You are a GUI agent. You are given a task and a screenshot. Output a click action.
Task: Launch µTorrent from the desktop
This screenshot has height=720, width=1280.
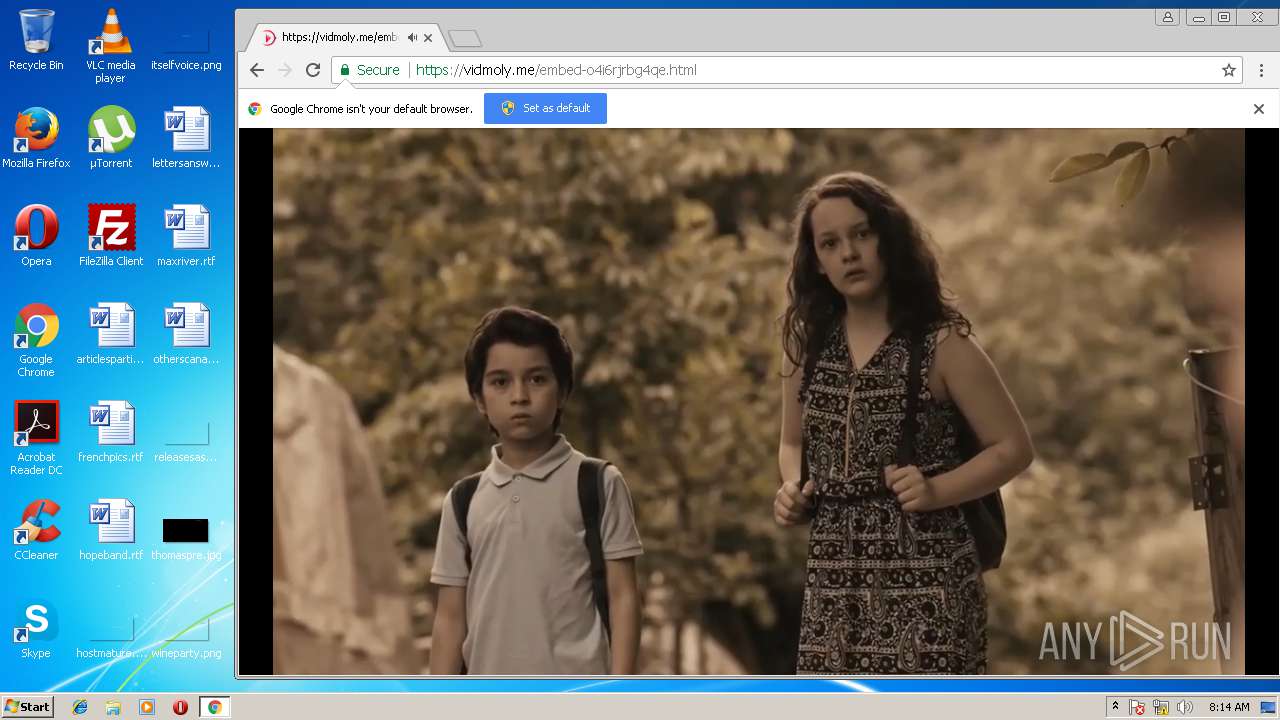click(x=111, y=138)
